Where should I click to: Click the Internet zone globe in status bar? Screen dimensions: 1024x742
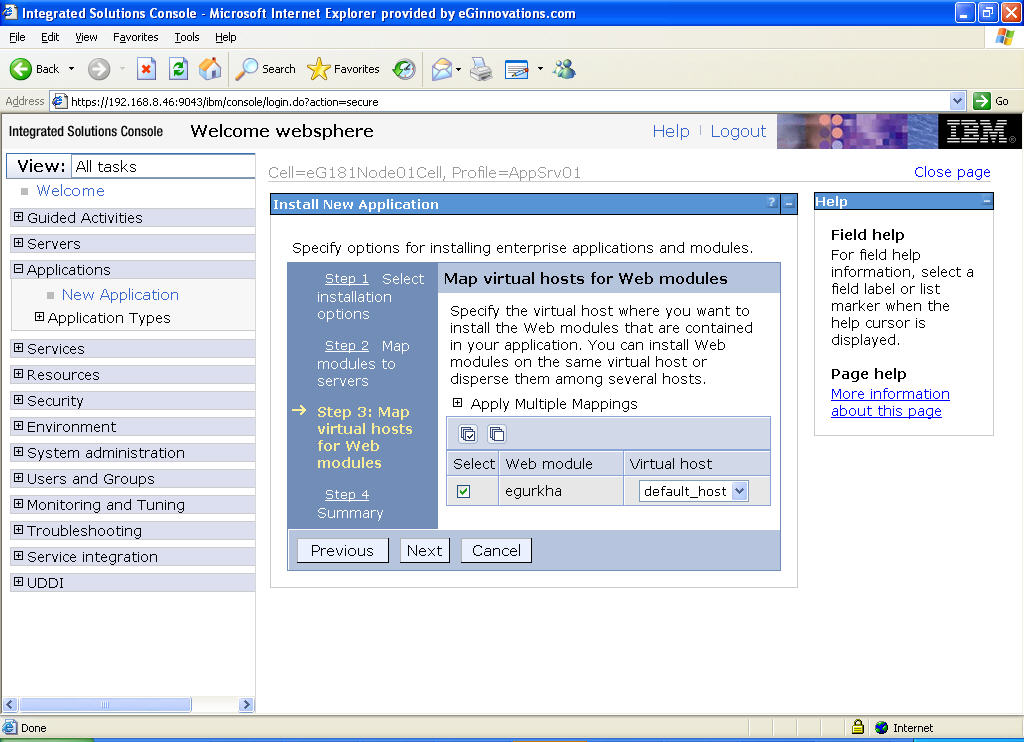882,728
